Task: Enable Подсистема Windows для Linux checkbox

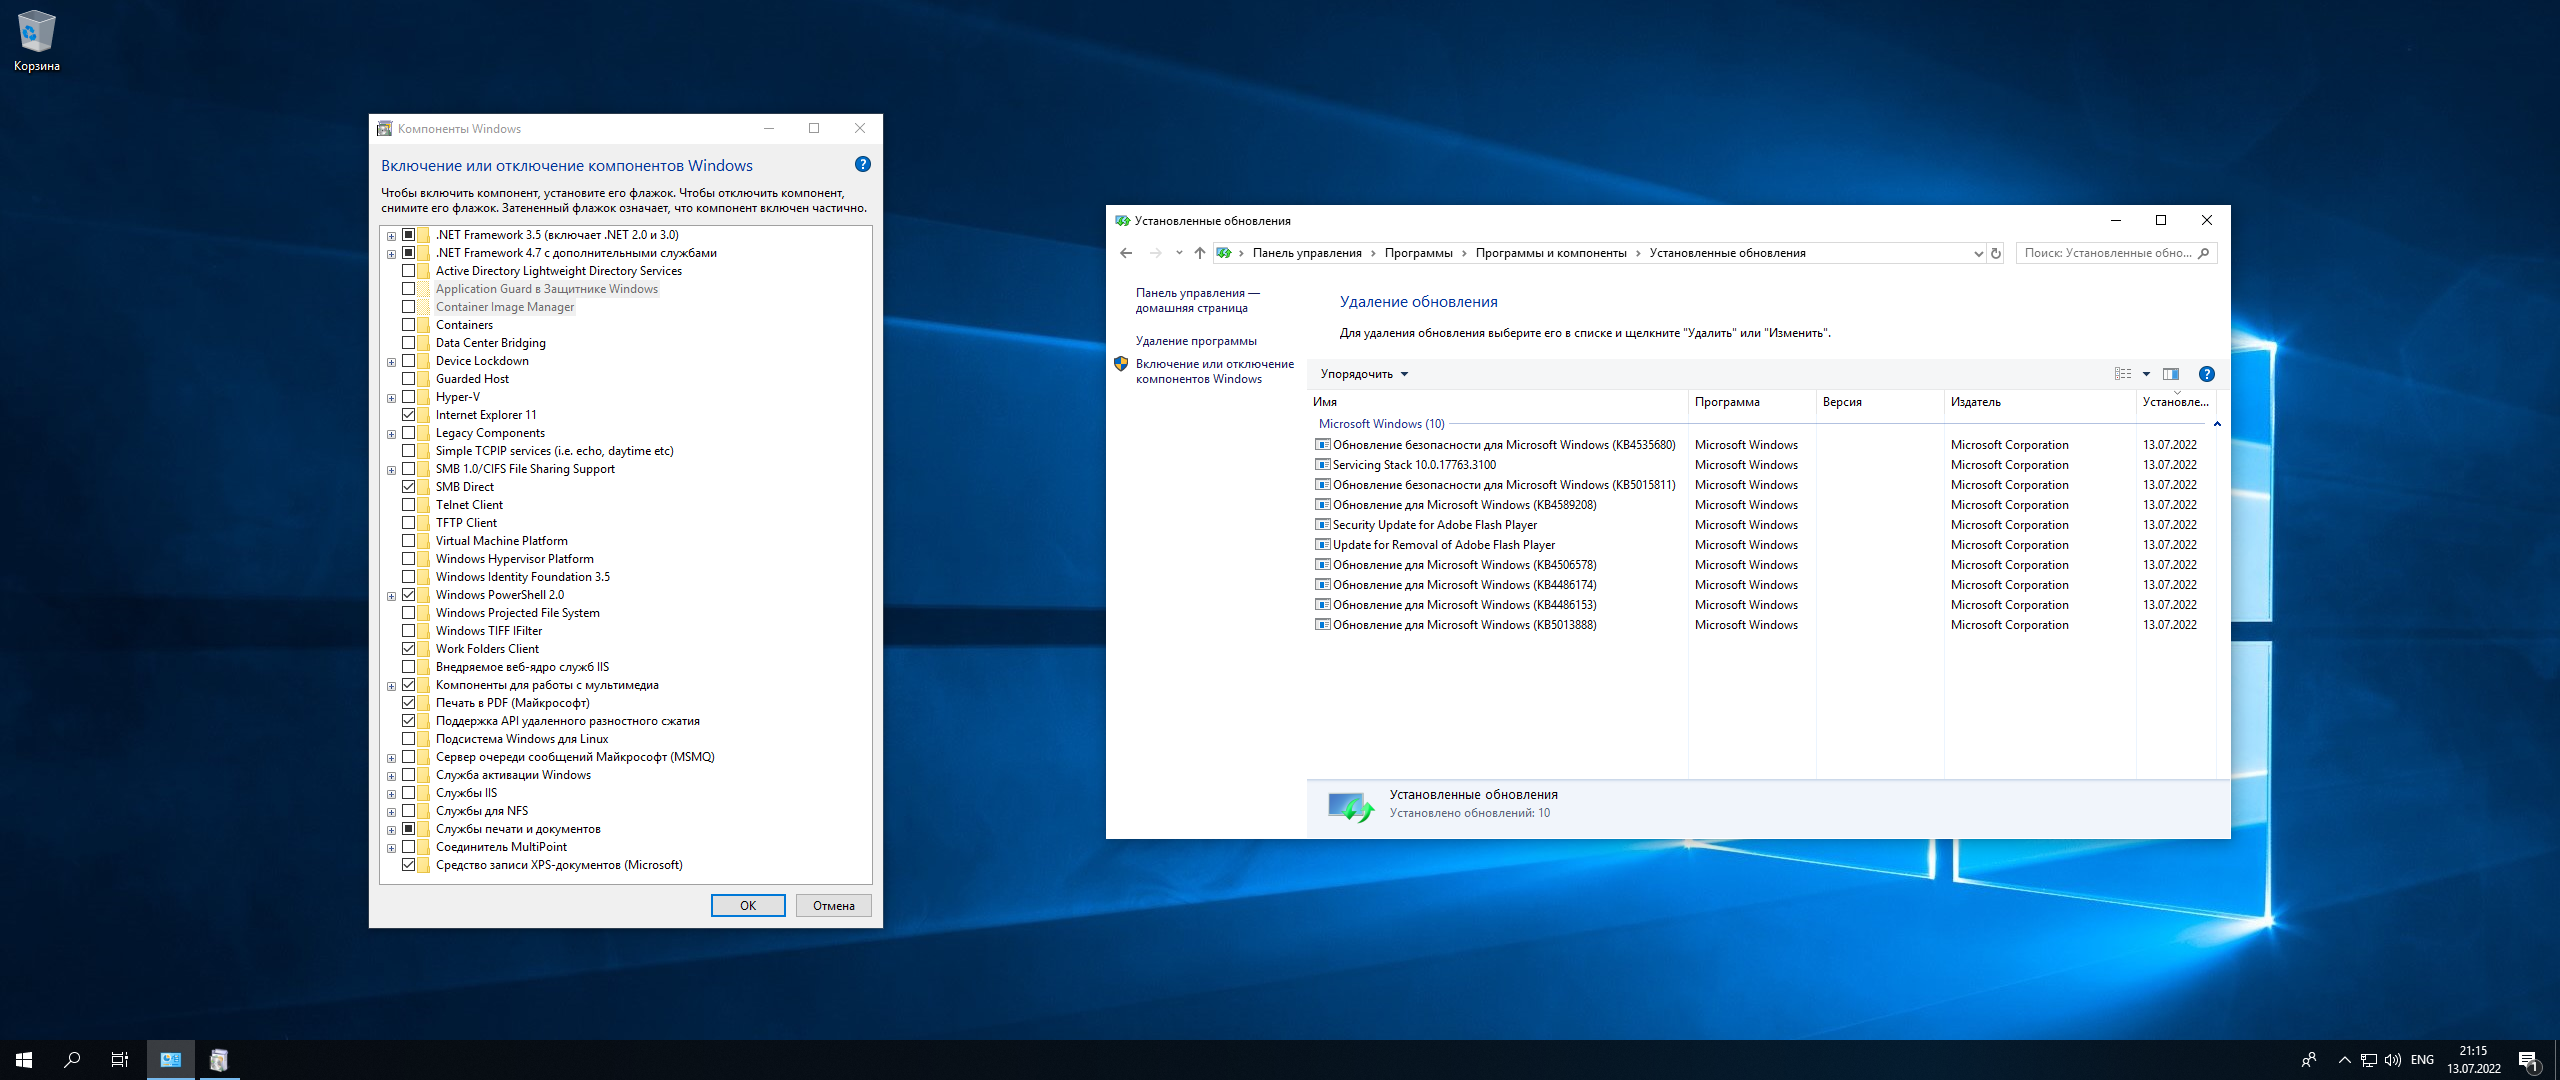Action: pos(408,739)
